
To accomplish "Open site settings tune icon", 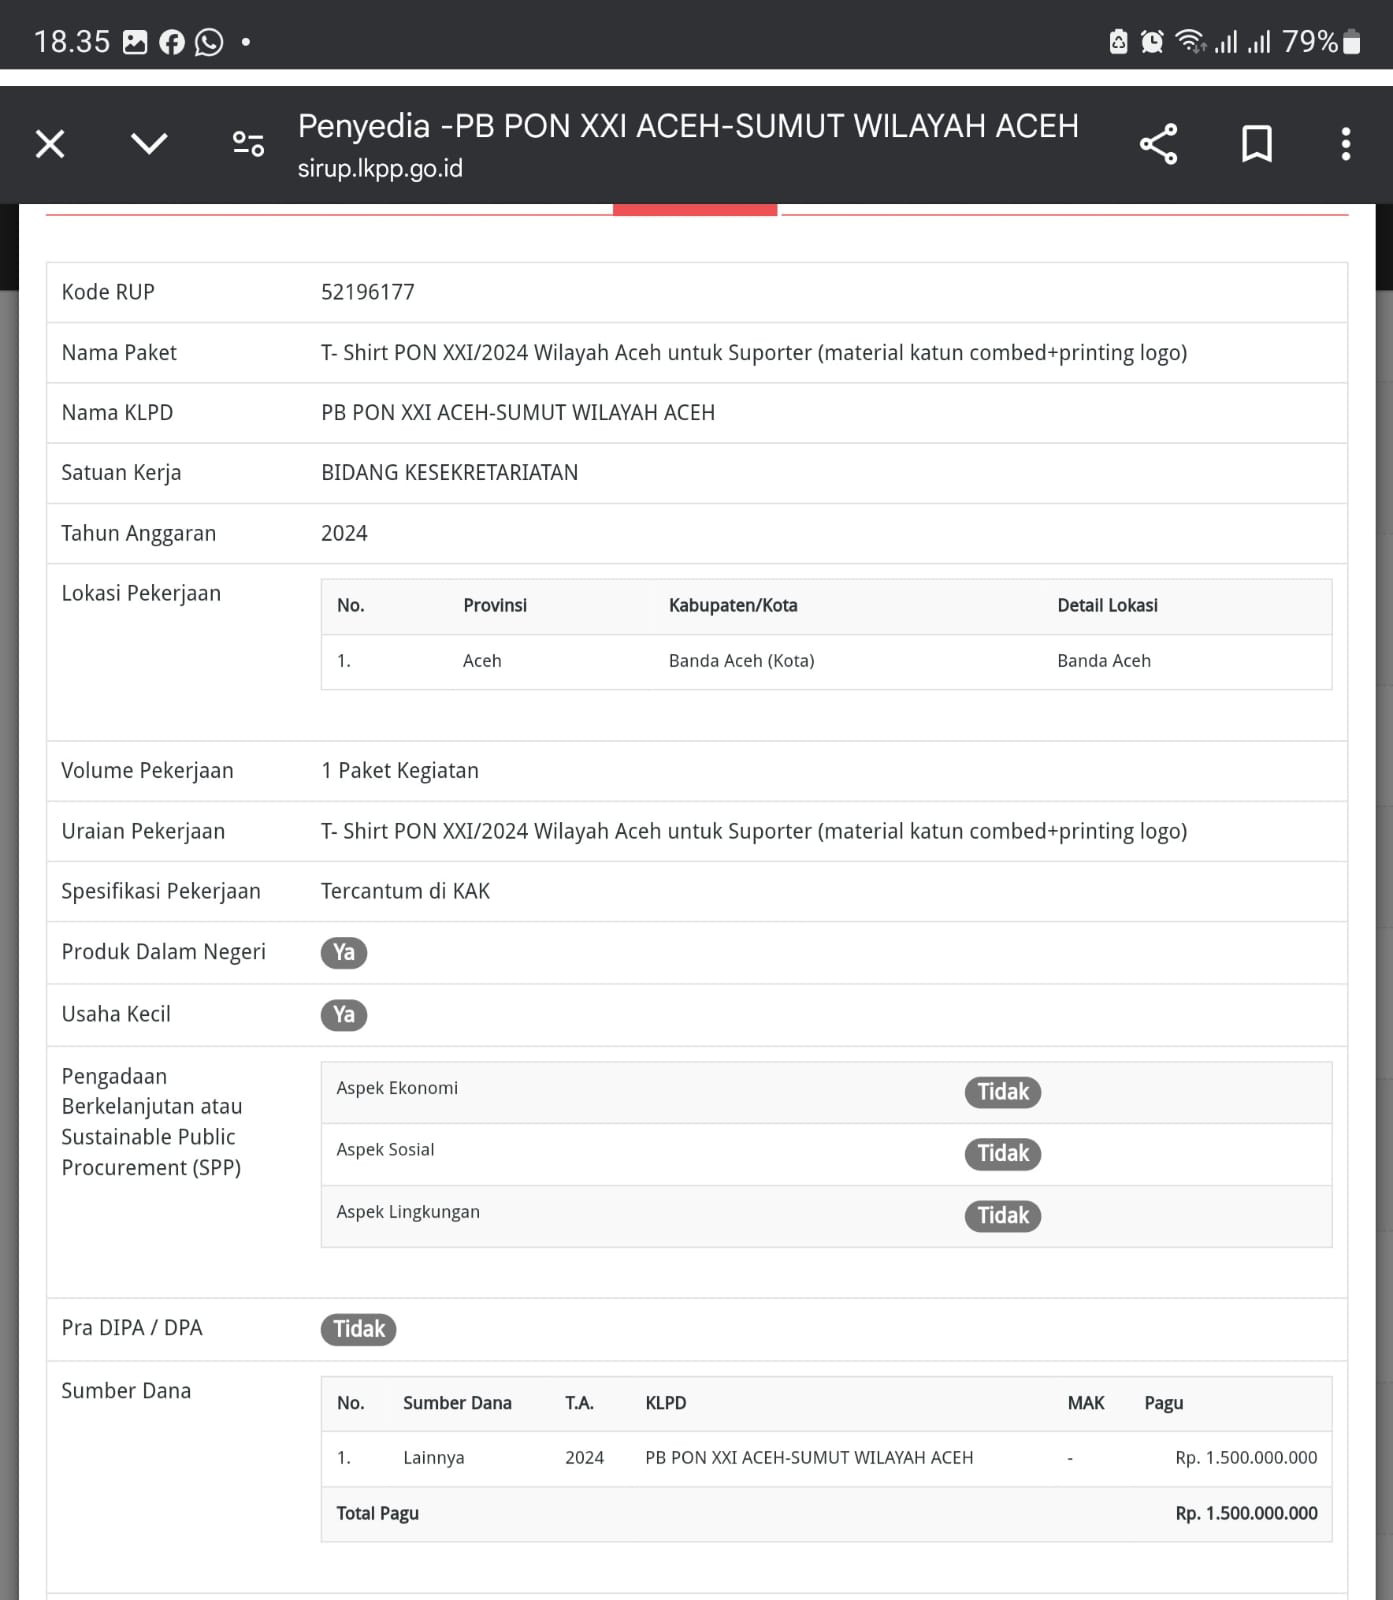I will [248, 144].
